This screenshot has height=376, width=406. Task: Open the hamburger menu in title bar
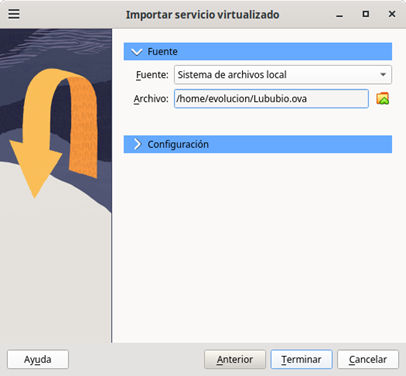coord(14,14)
